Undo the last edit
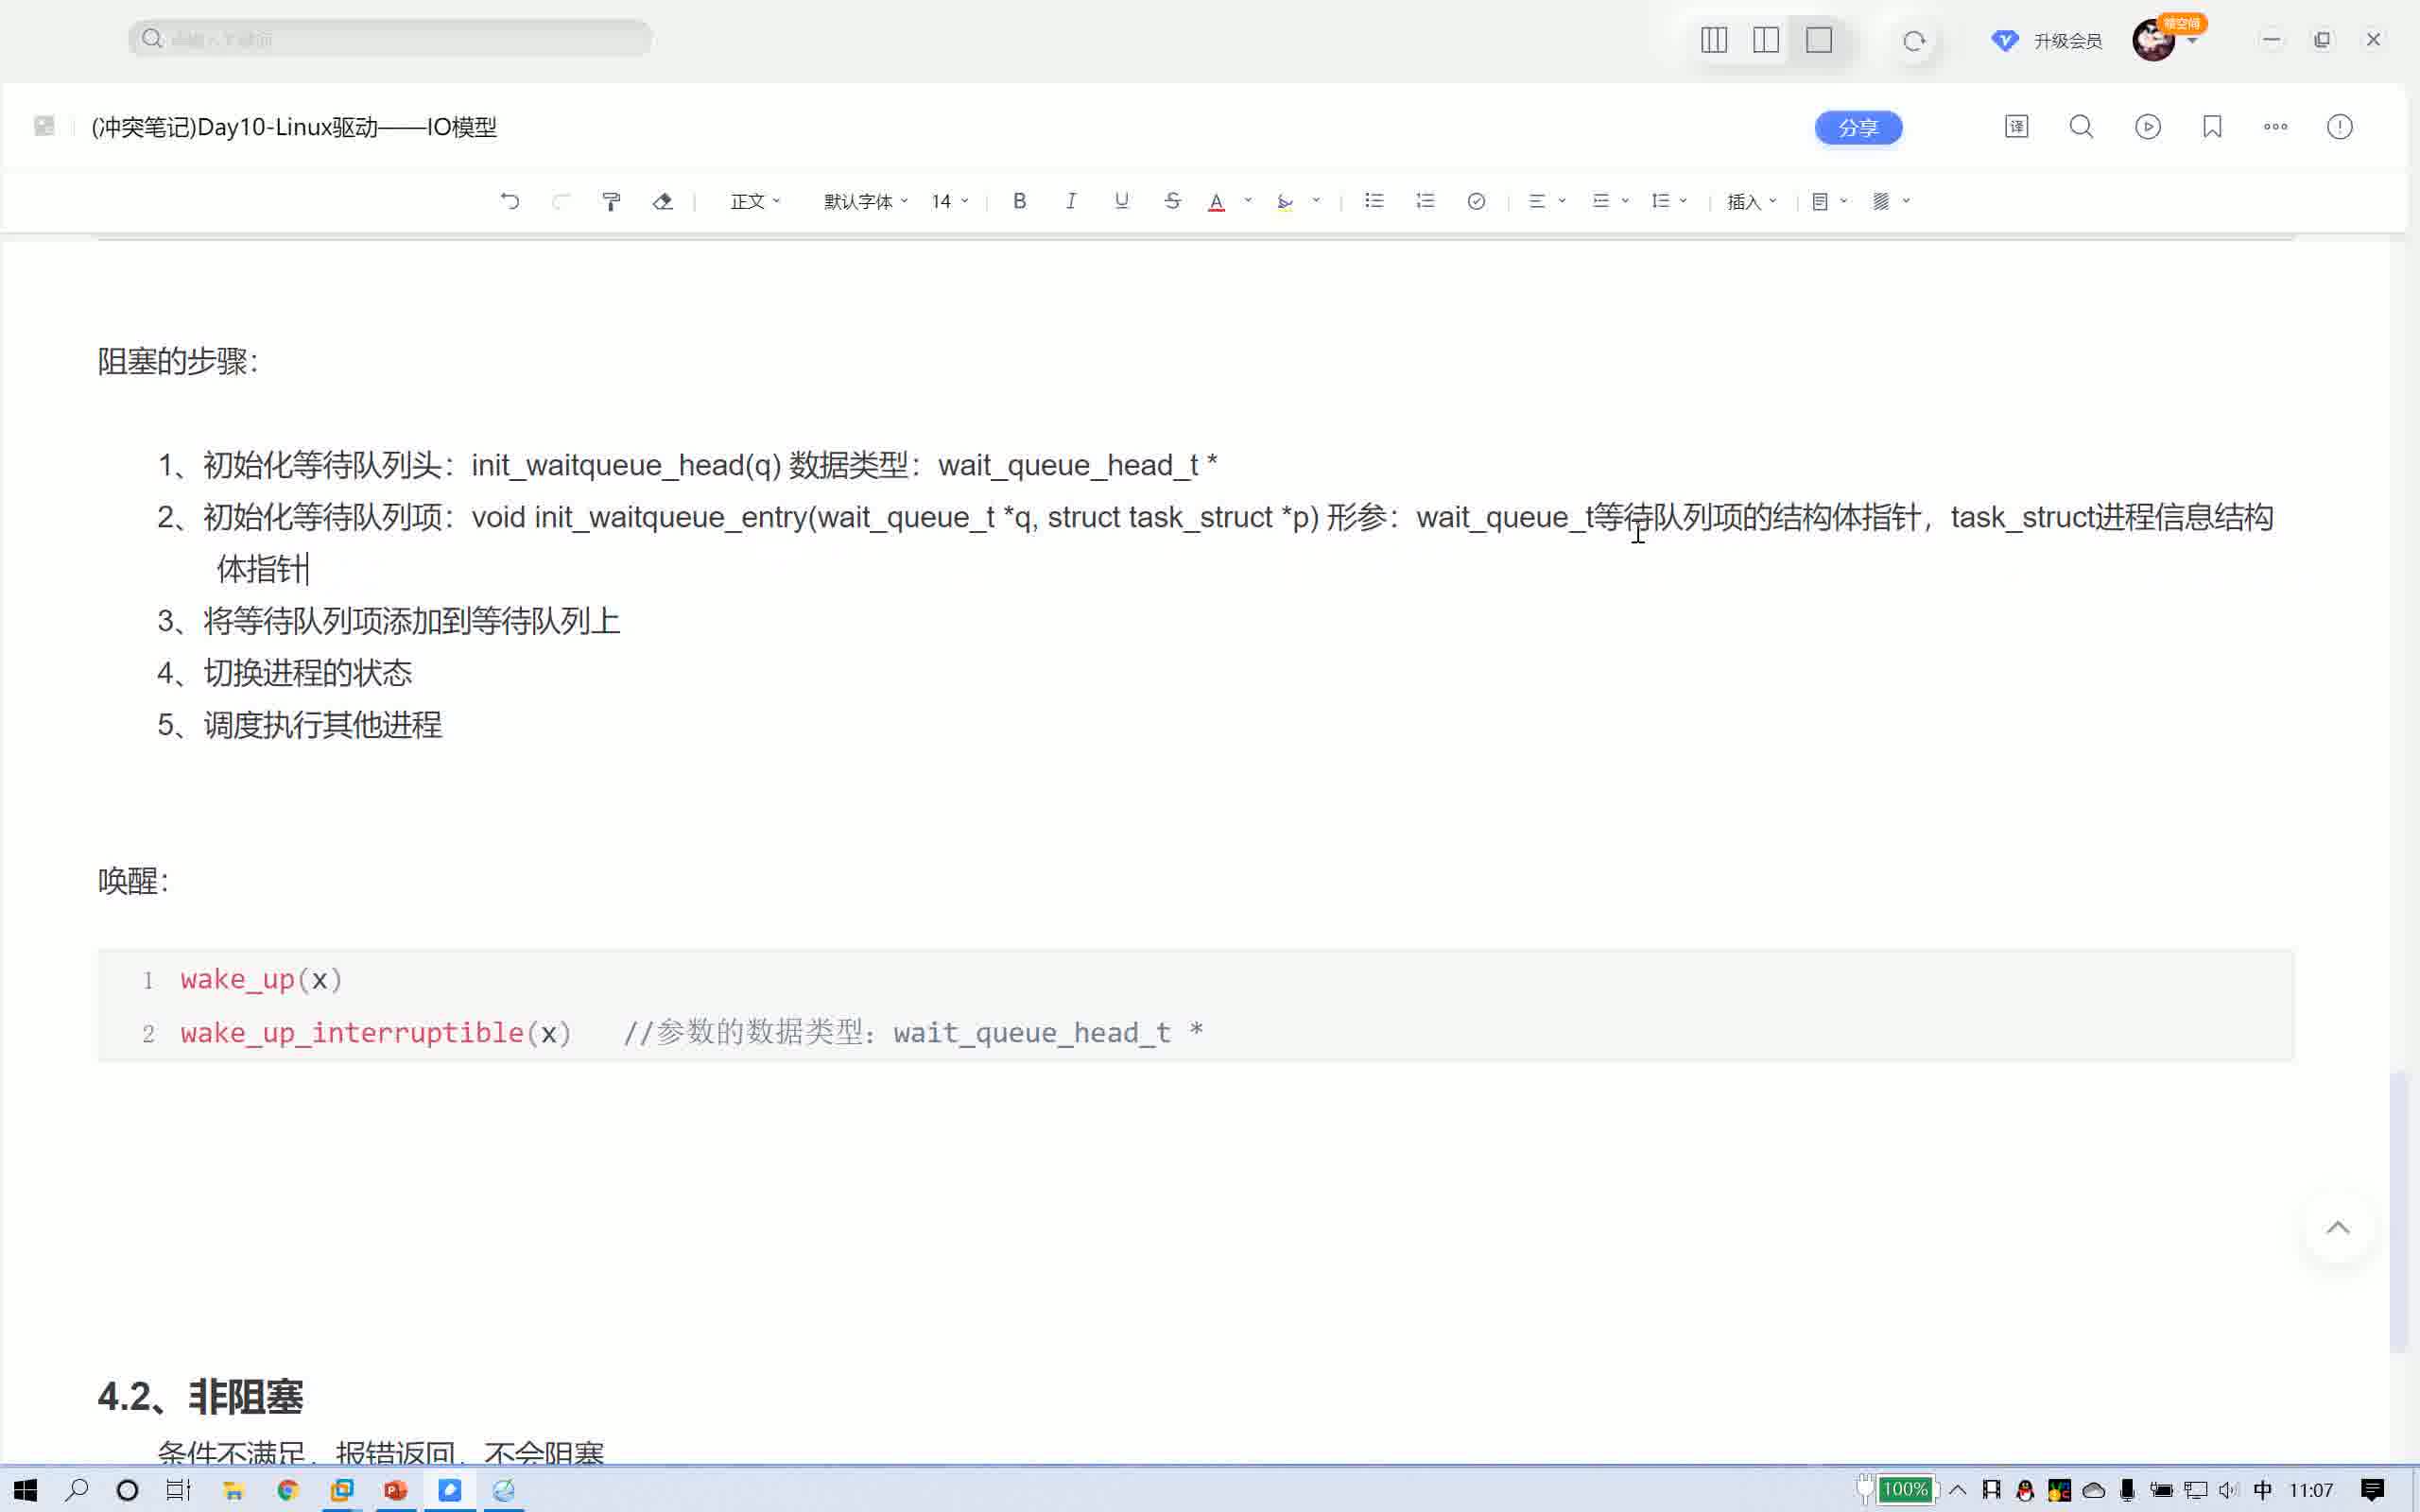Screen dimensions: 2420x1512 click(x=511, y=201)
